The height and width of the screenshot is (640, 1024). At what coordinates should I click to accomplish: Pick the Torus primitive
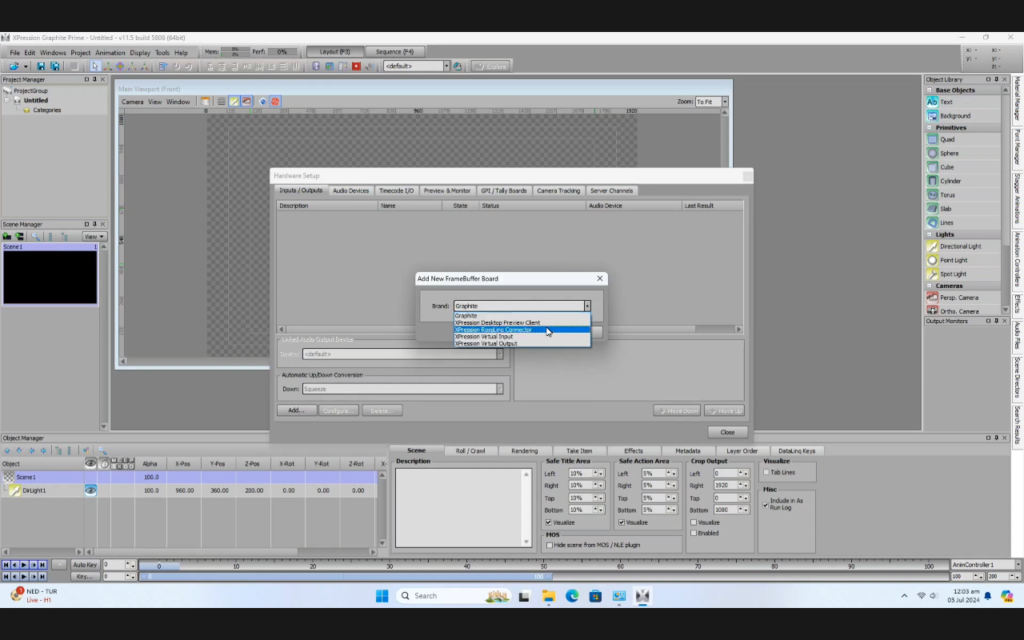(x=947, y=195)
